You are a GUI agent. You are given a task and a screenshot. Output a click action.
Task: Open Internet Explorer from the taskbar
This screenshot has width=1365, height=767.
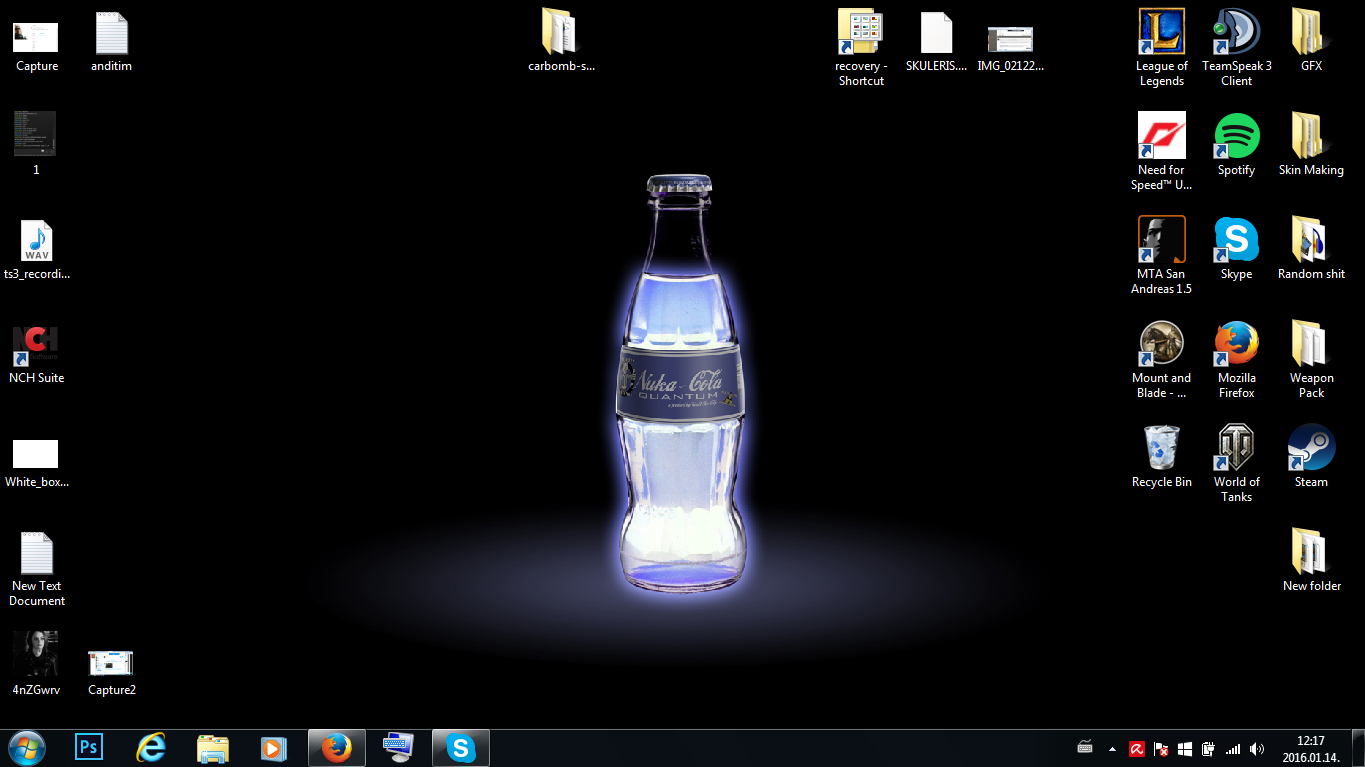click(x=151, y=748)
